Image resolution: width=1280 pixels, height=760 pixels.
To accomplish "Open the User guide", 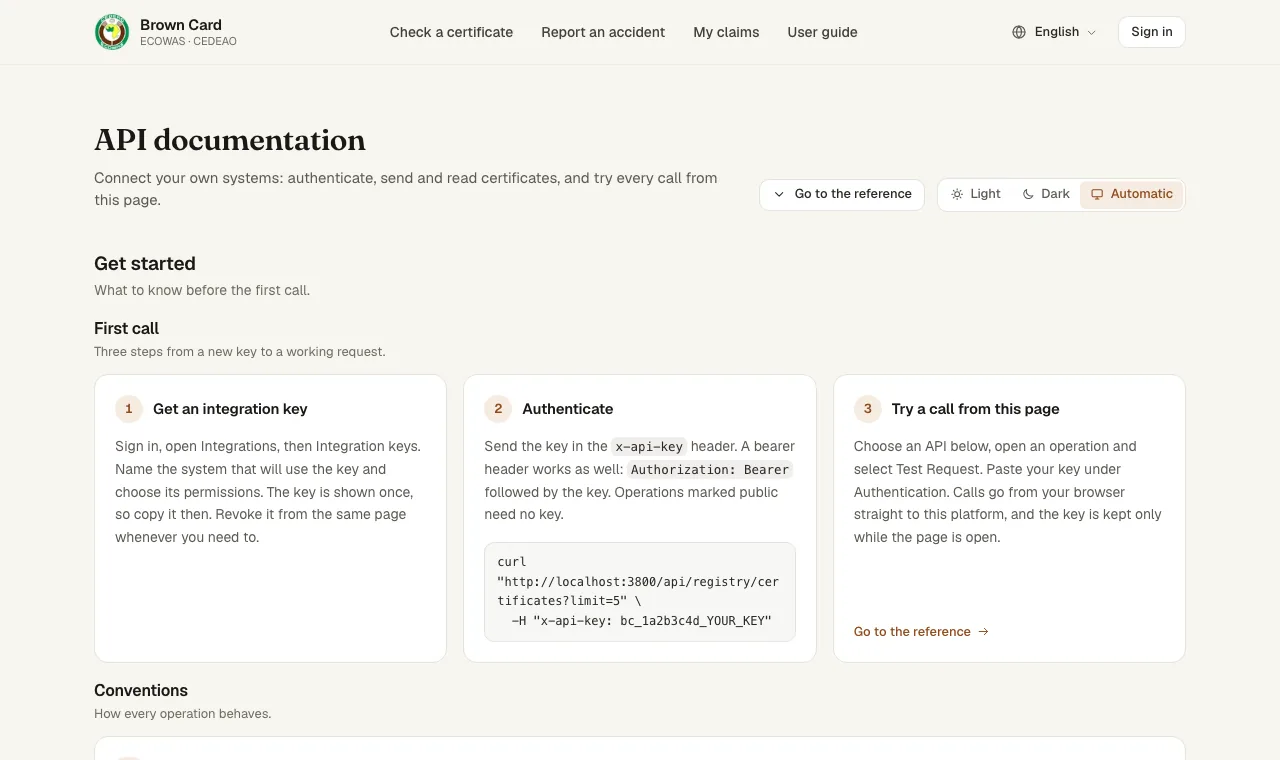I will 822,32.
